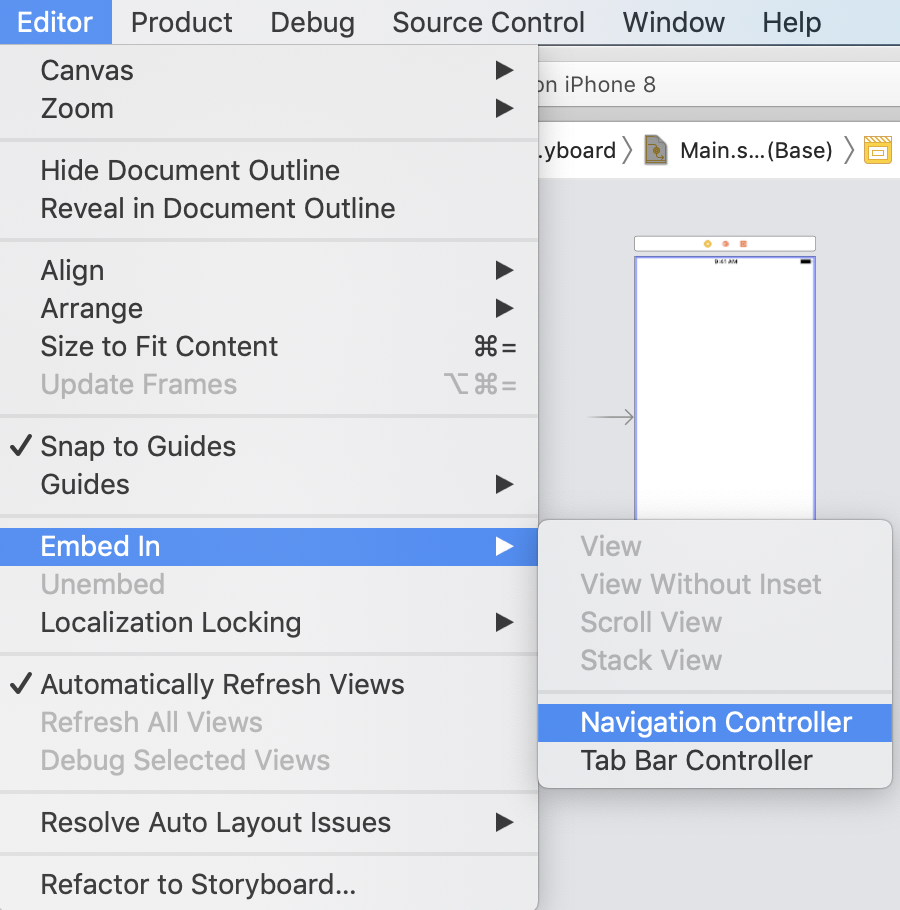Click the storyboard entry point arrow
Screen dimensions: 900x910
point(610,417)
